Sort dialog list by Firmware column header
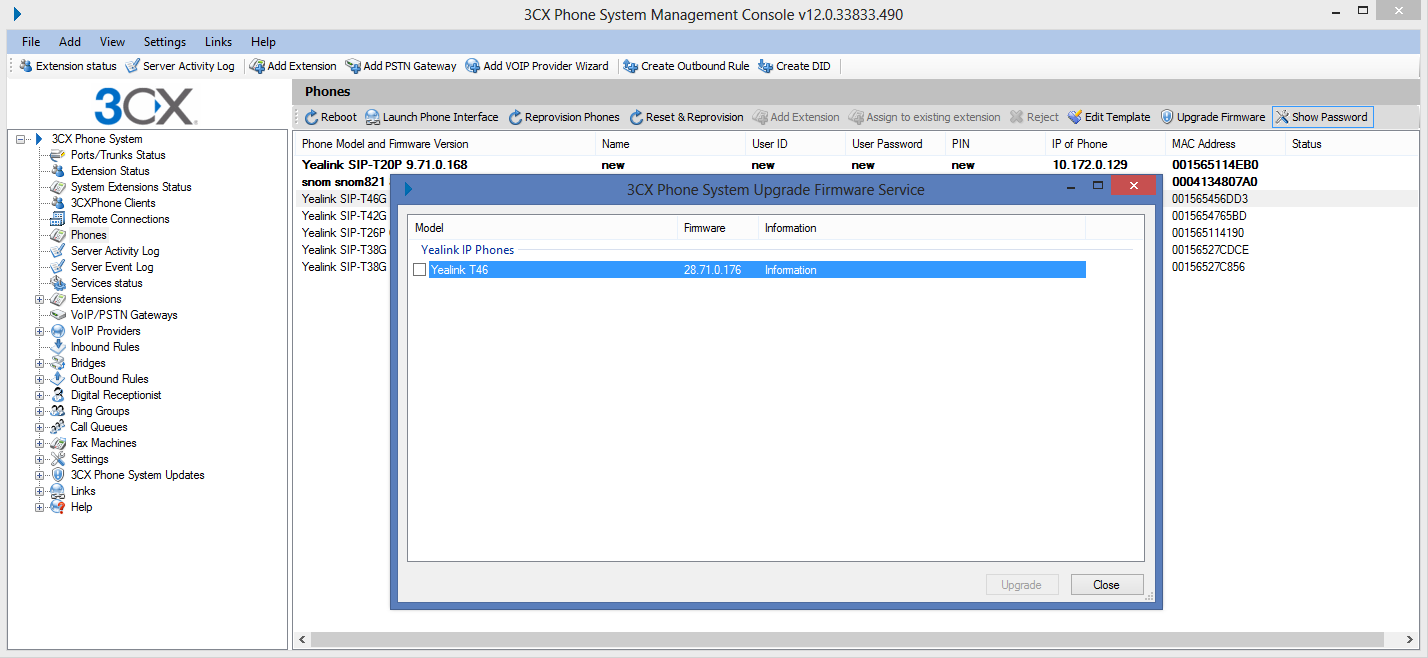The height and width of the screenshot is (658, 1428). click(x=718, y=228)
